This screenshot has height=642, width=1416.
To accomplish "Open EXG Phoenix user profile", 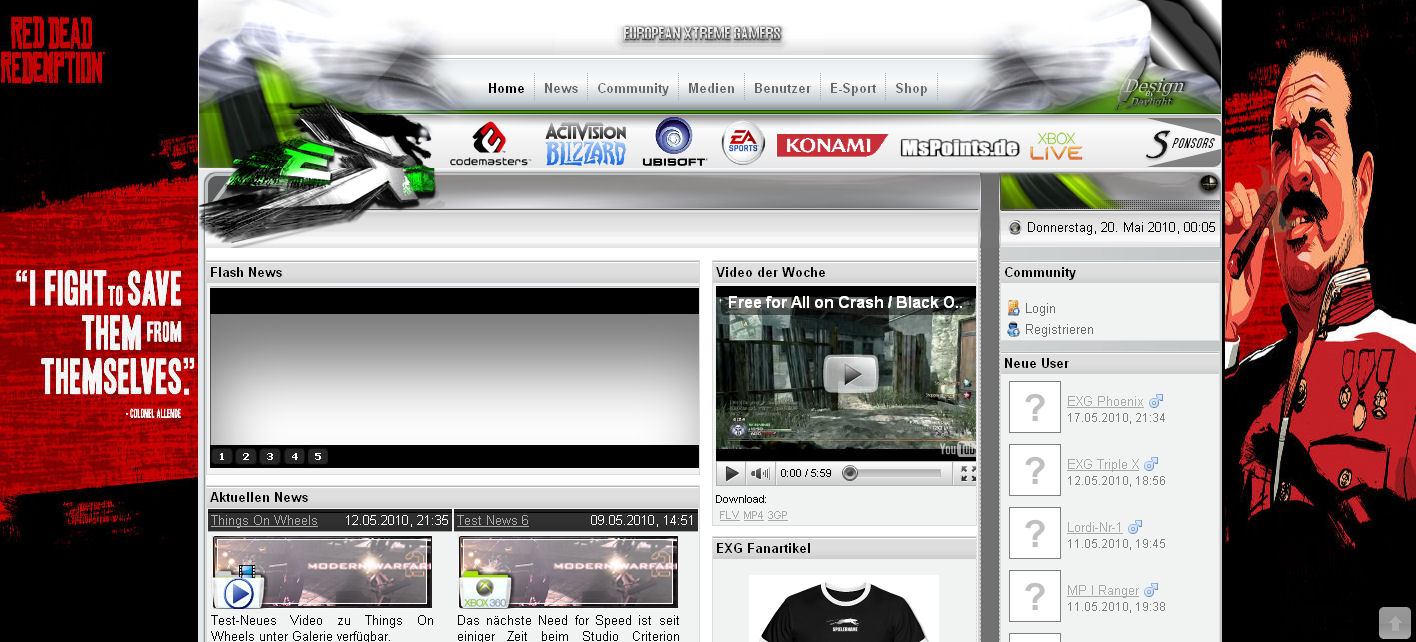I will (1105, 402).
